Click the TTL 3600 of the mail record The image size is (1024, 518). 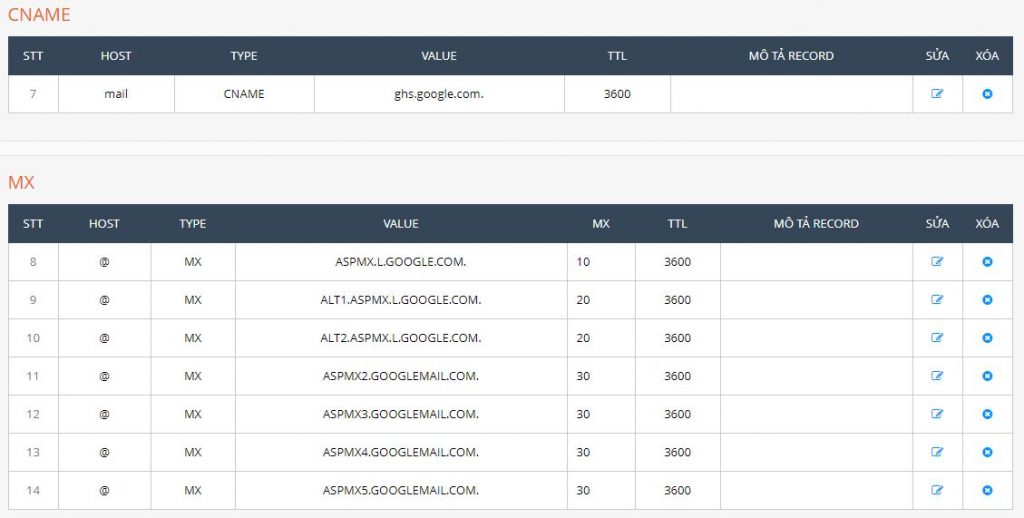click(x=617, y=94)
